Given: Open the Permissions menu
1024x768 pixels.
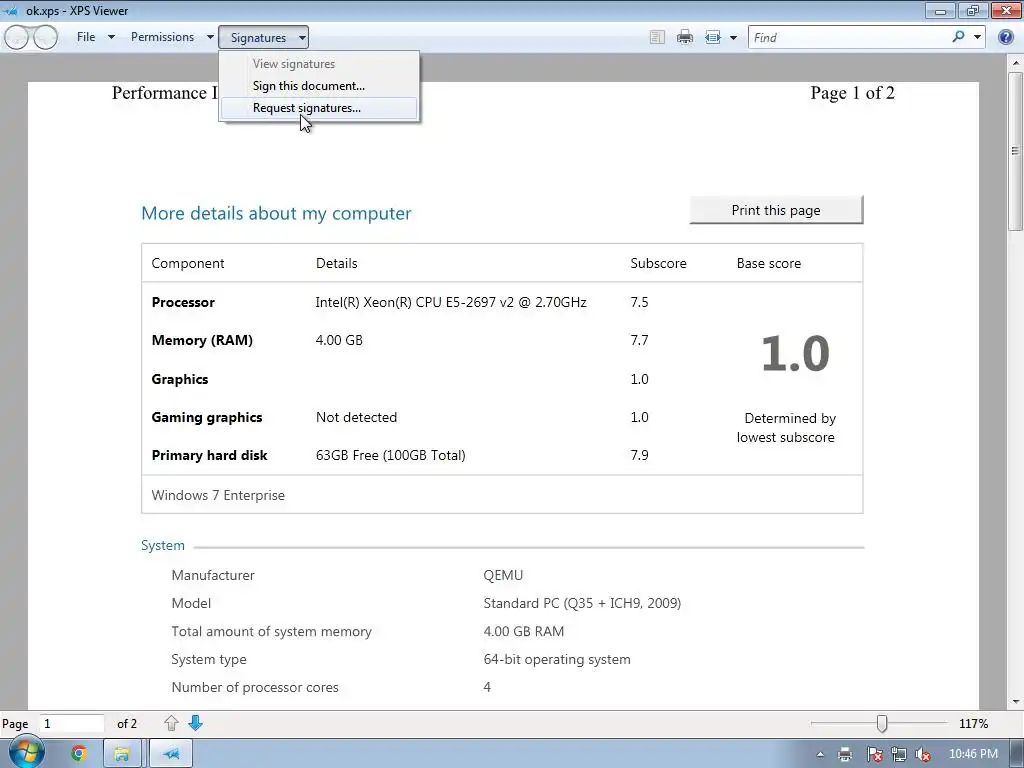Looking at the screenshot, I should 162,37.
